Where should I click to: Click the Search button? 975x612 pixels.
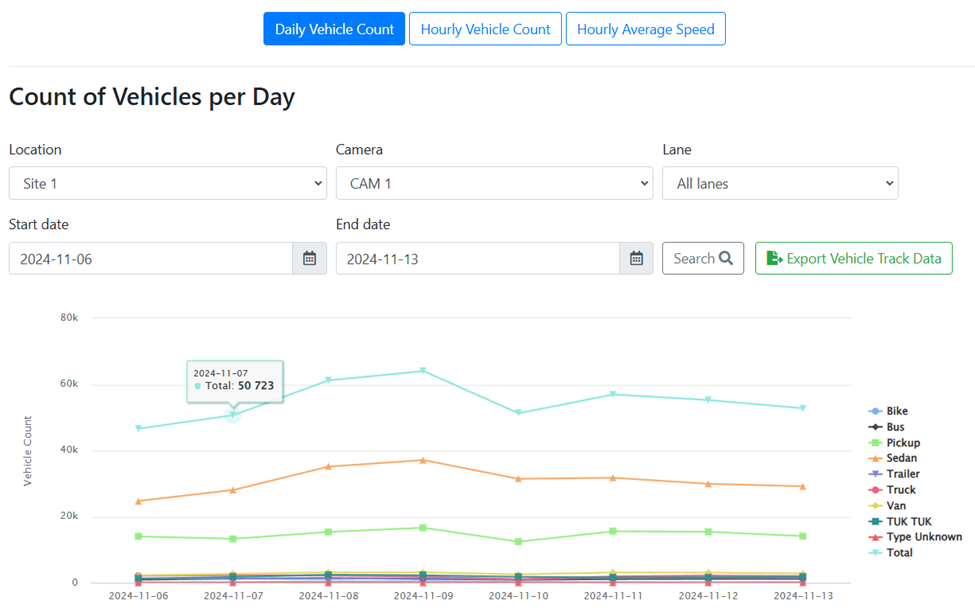[702, 259]
